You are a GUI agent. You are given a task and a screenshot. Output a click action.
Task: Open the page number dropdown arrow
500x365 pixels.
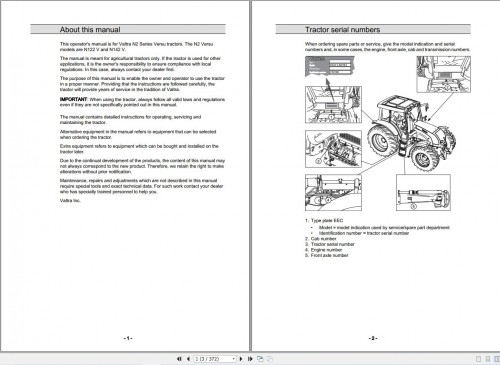(x=234, y=359)
